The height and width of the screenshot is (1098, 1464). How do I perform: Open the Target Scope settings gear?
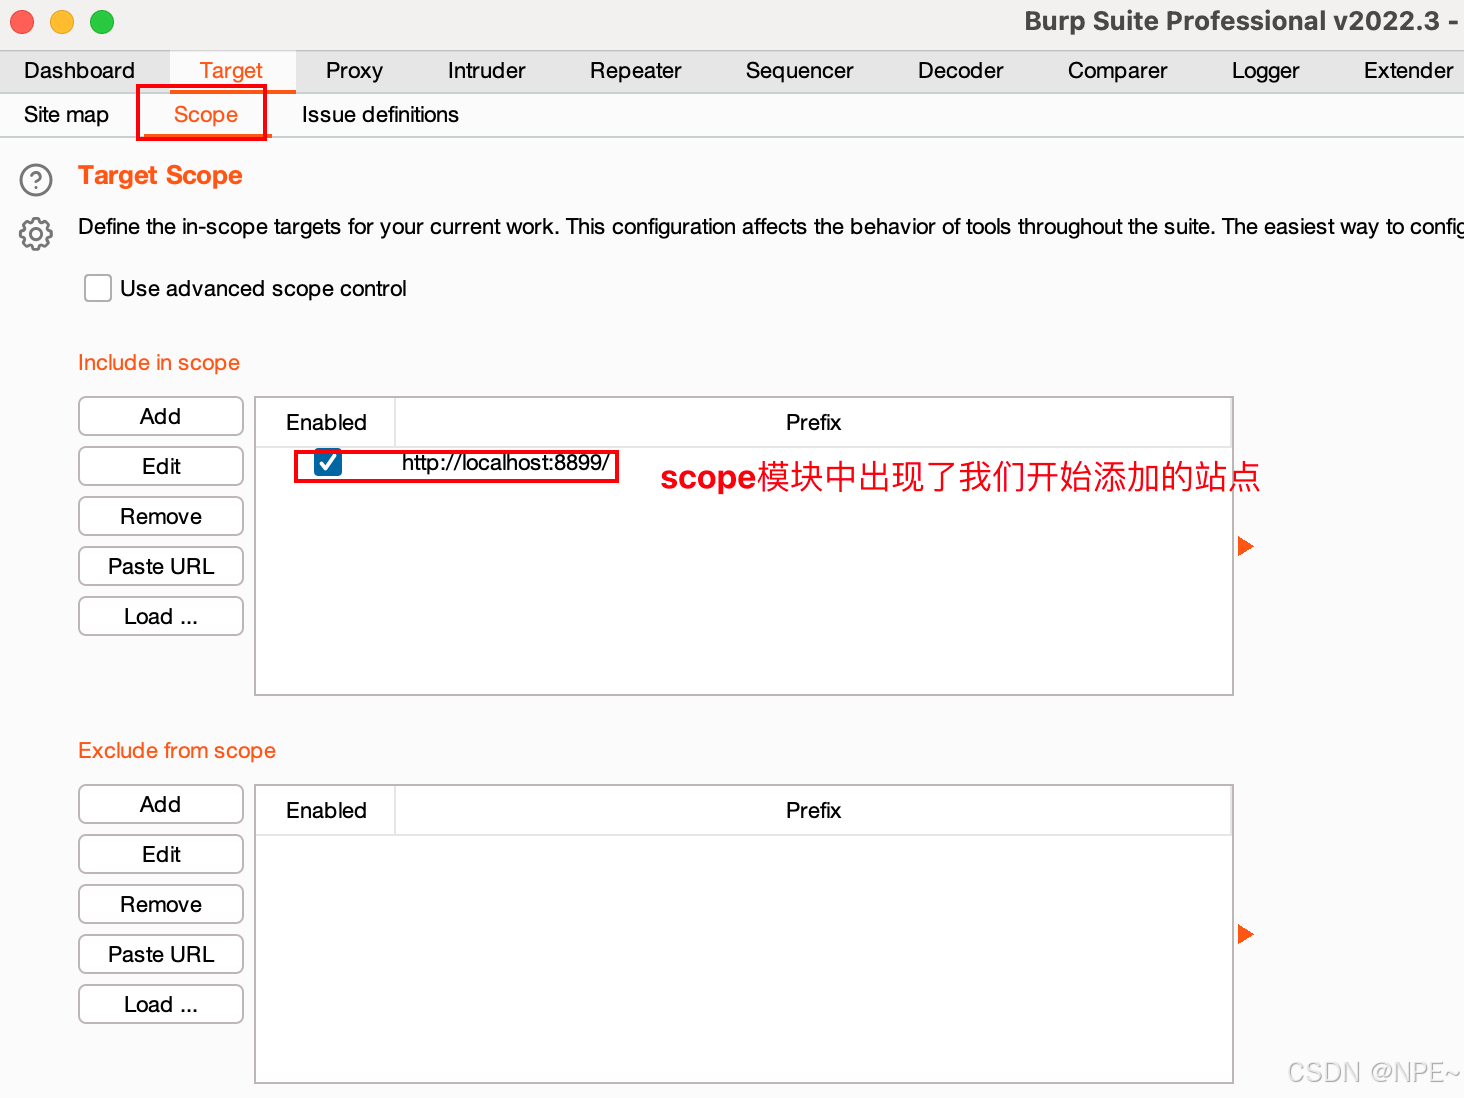36,233
